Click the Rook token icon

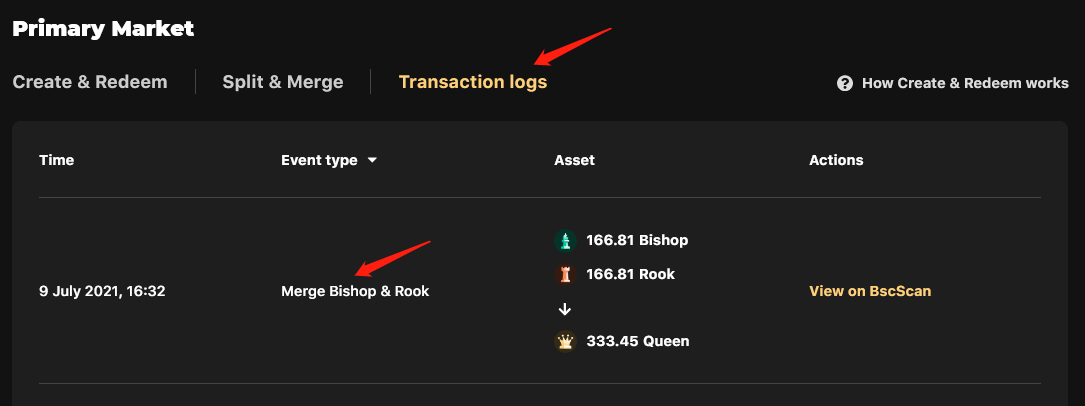pyautogui.click(x=565, y=275)
